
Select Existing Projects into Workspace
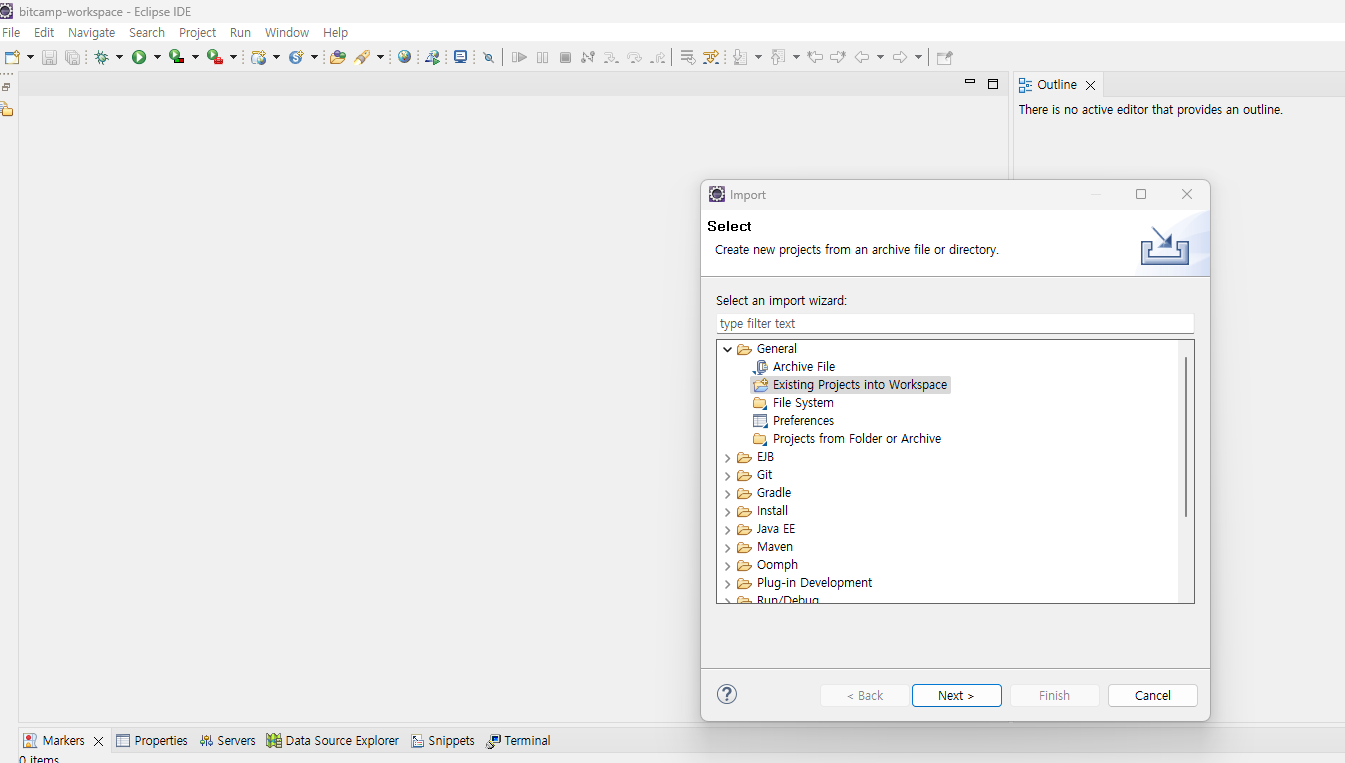(850, 385)
